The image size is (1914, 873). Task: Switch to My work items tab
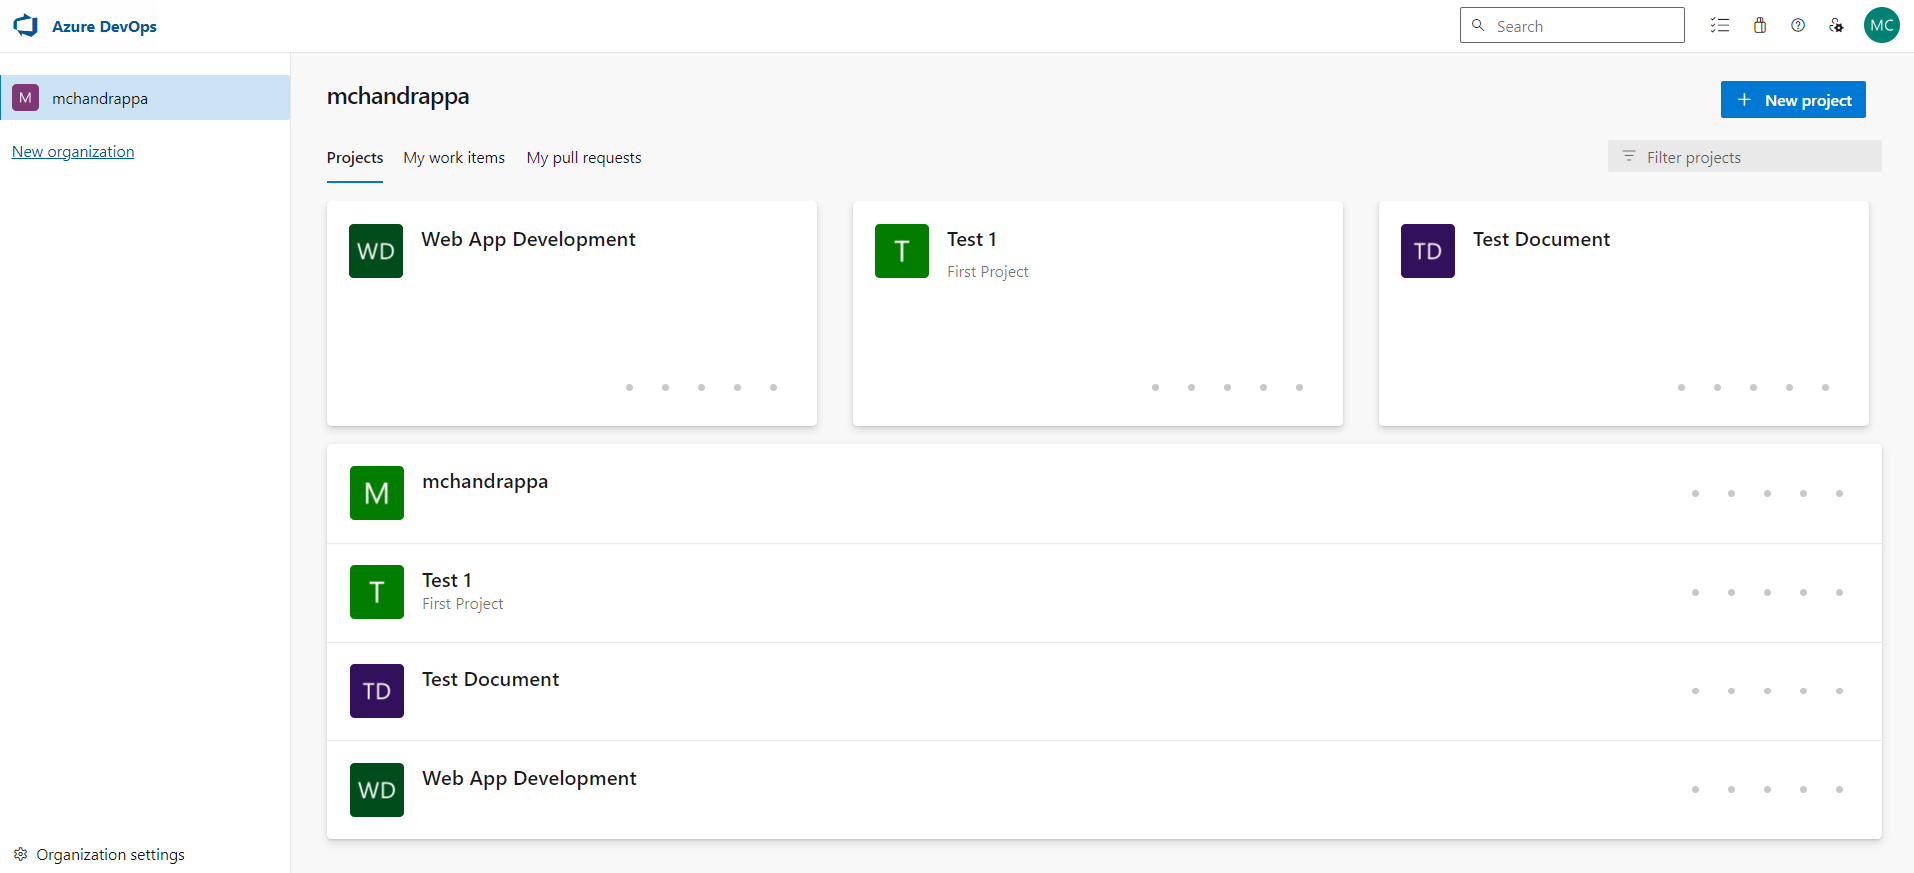[454, 158]
